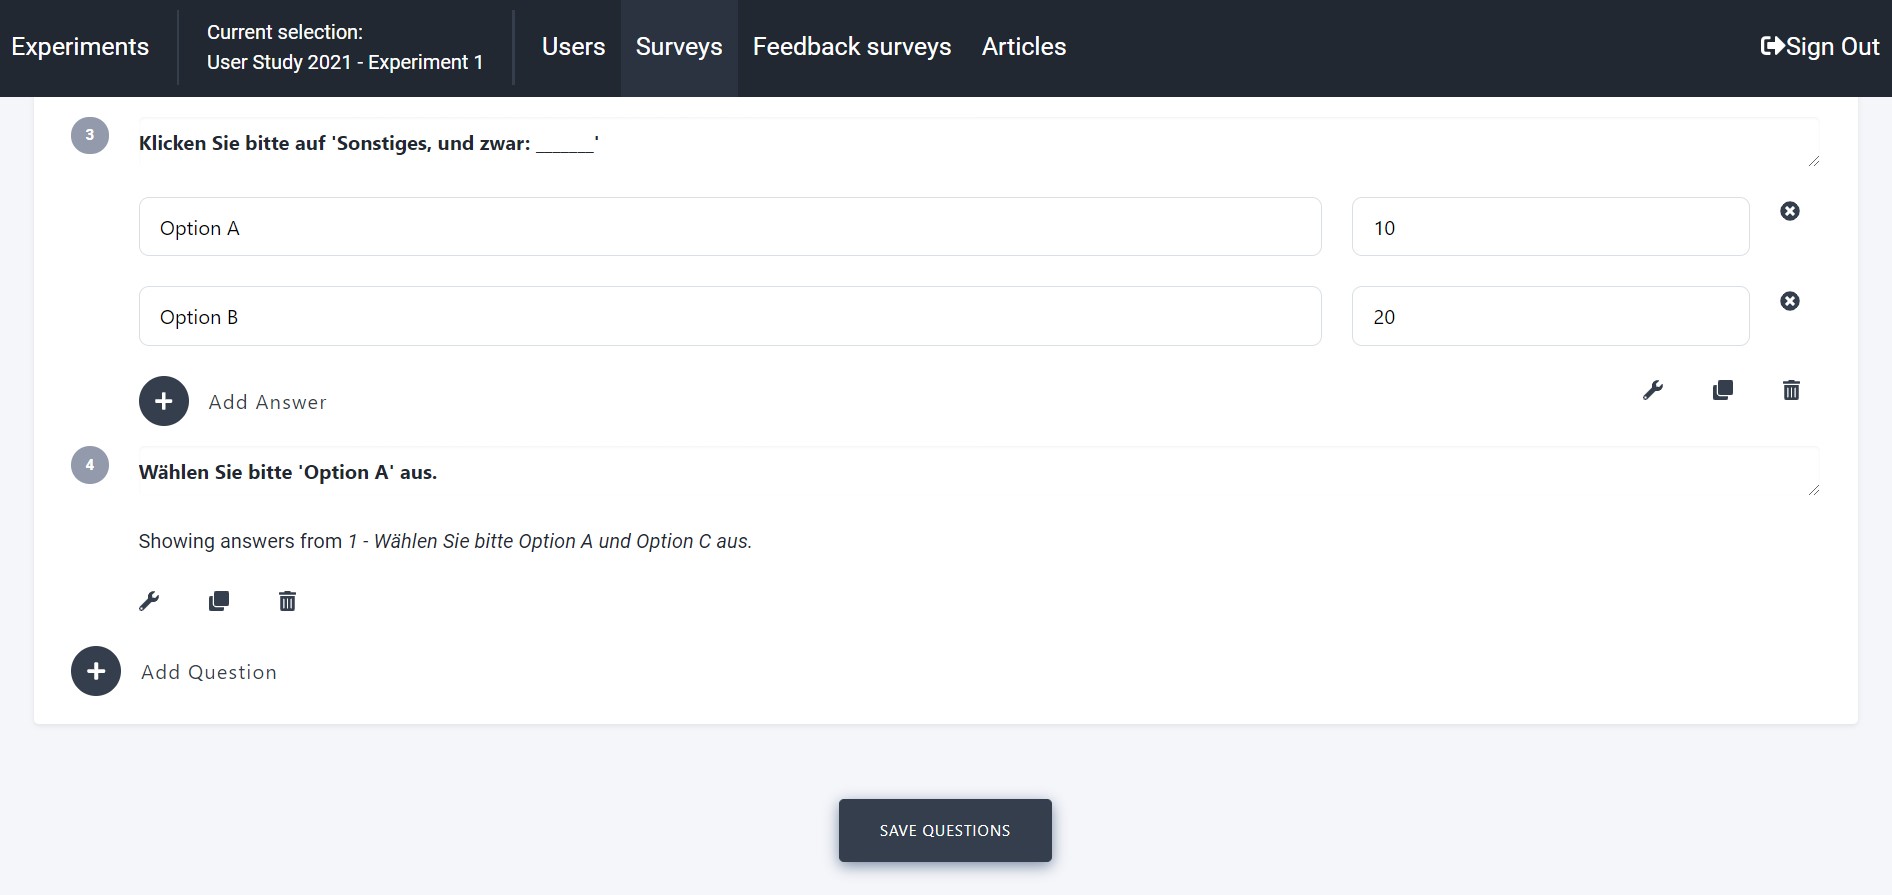Delete question 3 with trash icon
The height and width of the screenshot is (895, 1892).
[x=1791, y=390]
